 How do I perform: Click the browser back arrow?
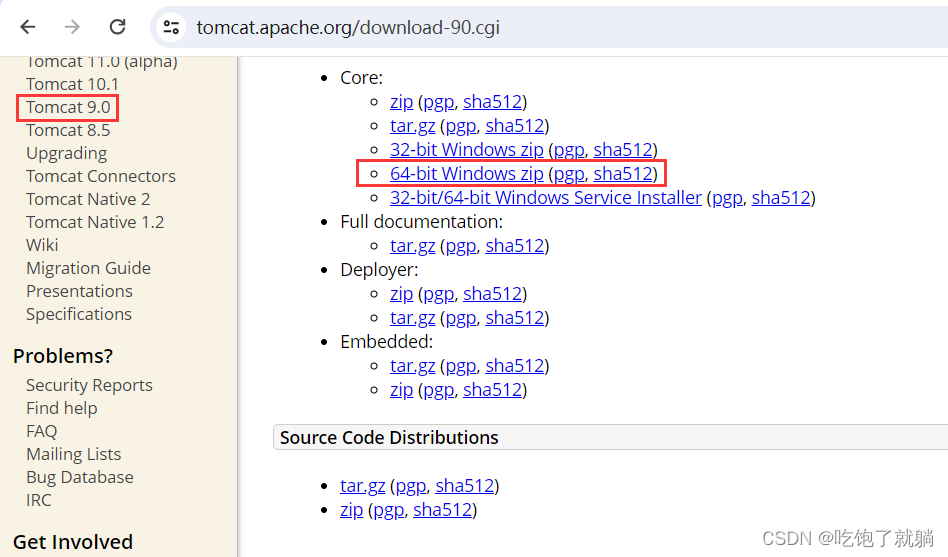28,27
